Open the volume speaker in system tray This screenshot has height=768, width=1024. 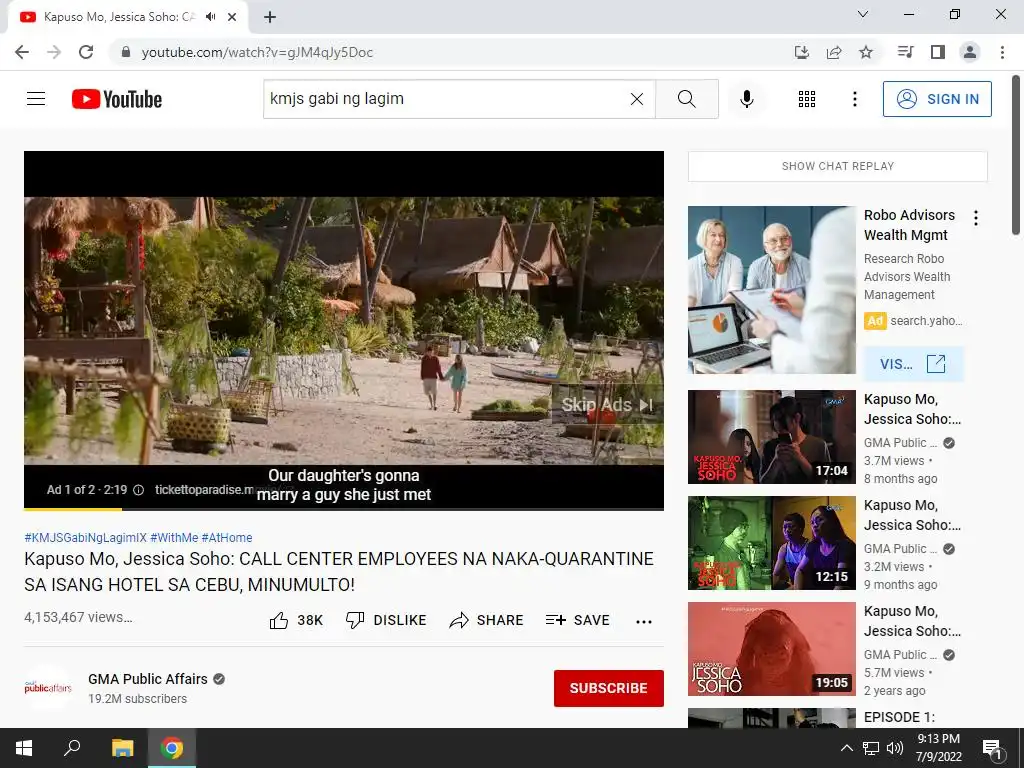point(895,748)
